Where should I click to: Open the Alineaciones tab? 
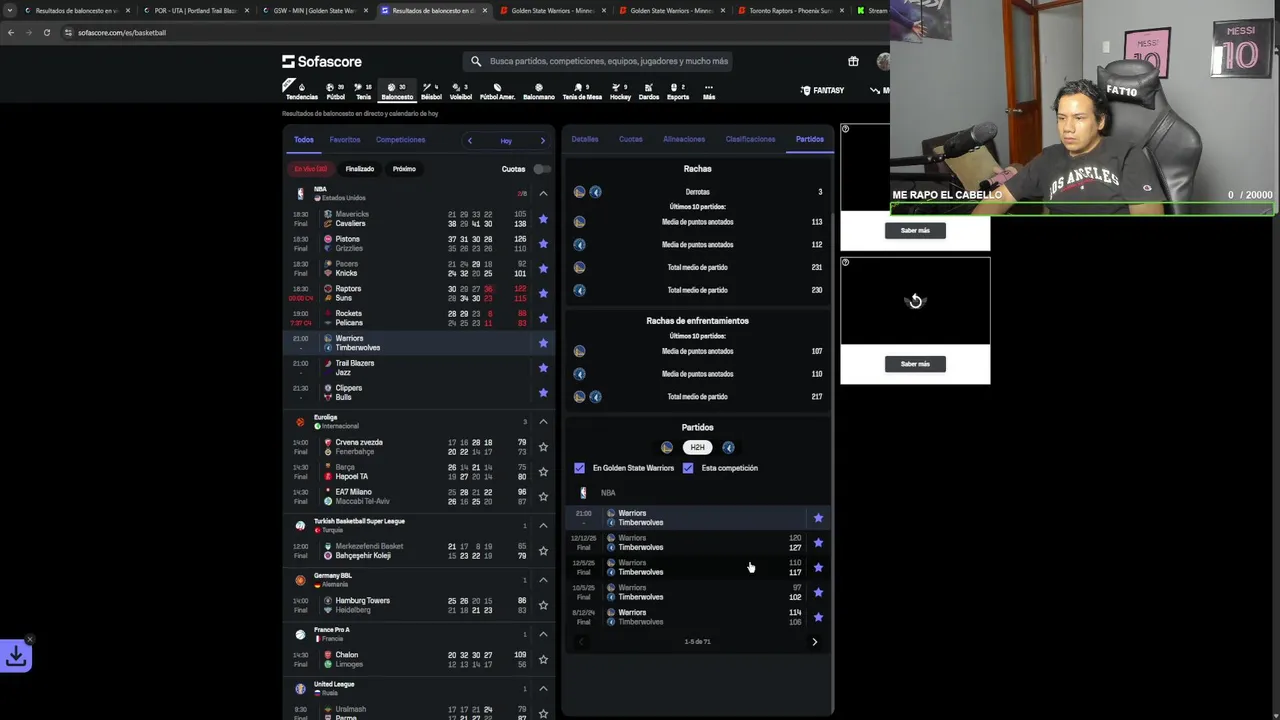[x=684, y=139]
